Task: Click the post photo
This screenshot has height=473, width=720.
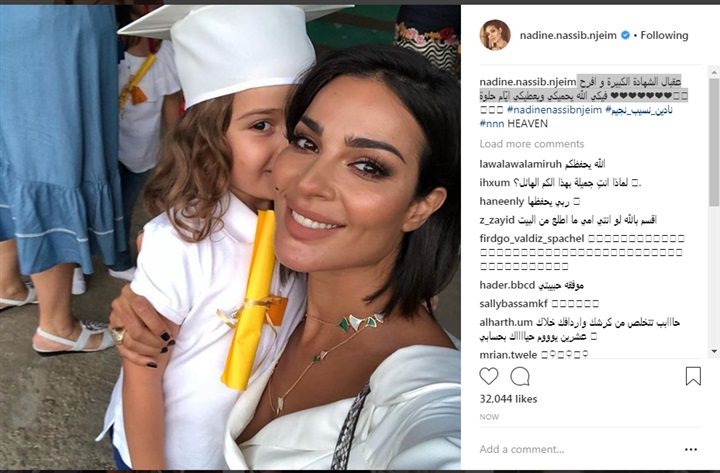Action: coord(230,237)
